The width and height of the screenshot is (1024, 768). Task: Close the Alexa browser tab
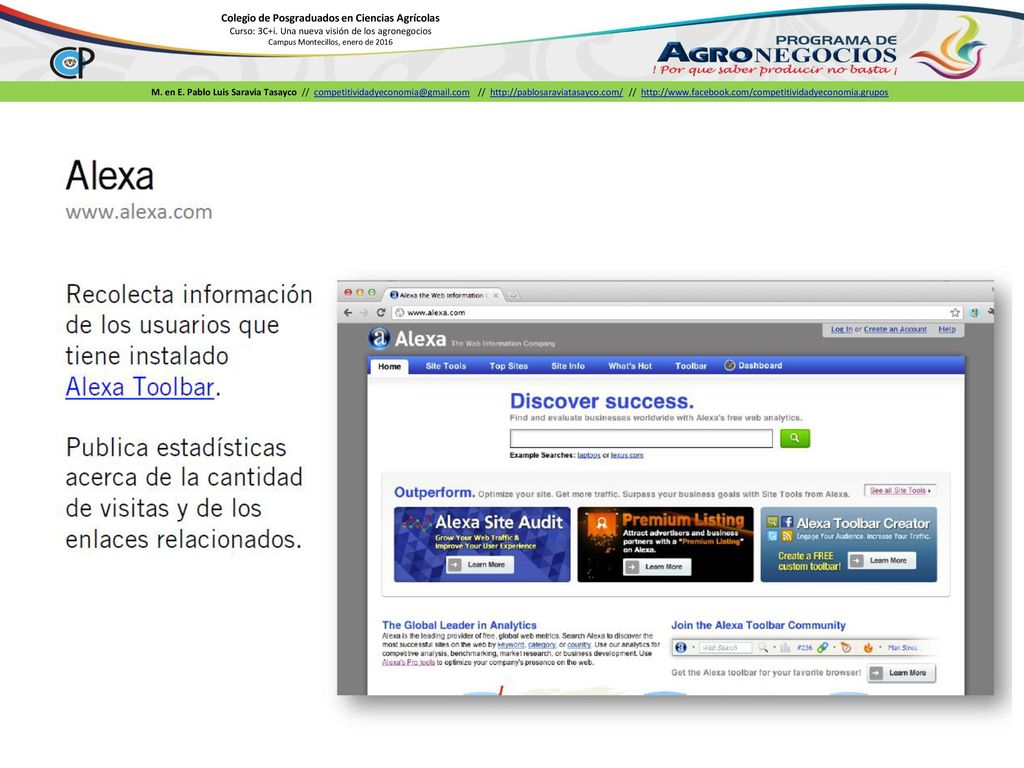tap(496, 295)
